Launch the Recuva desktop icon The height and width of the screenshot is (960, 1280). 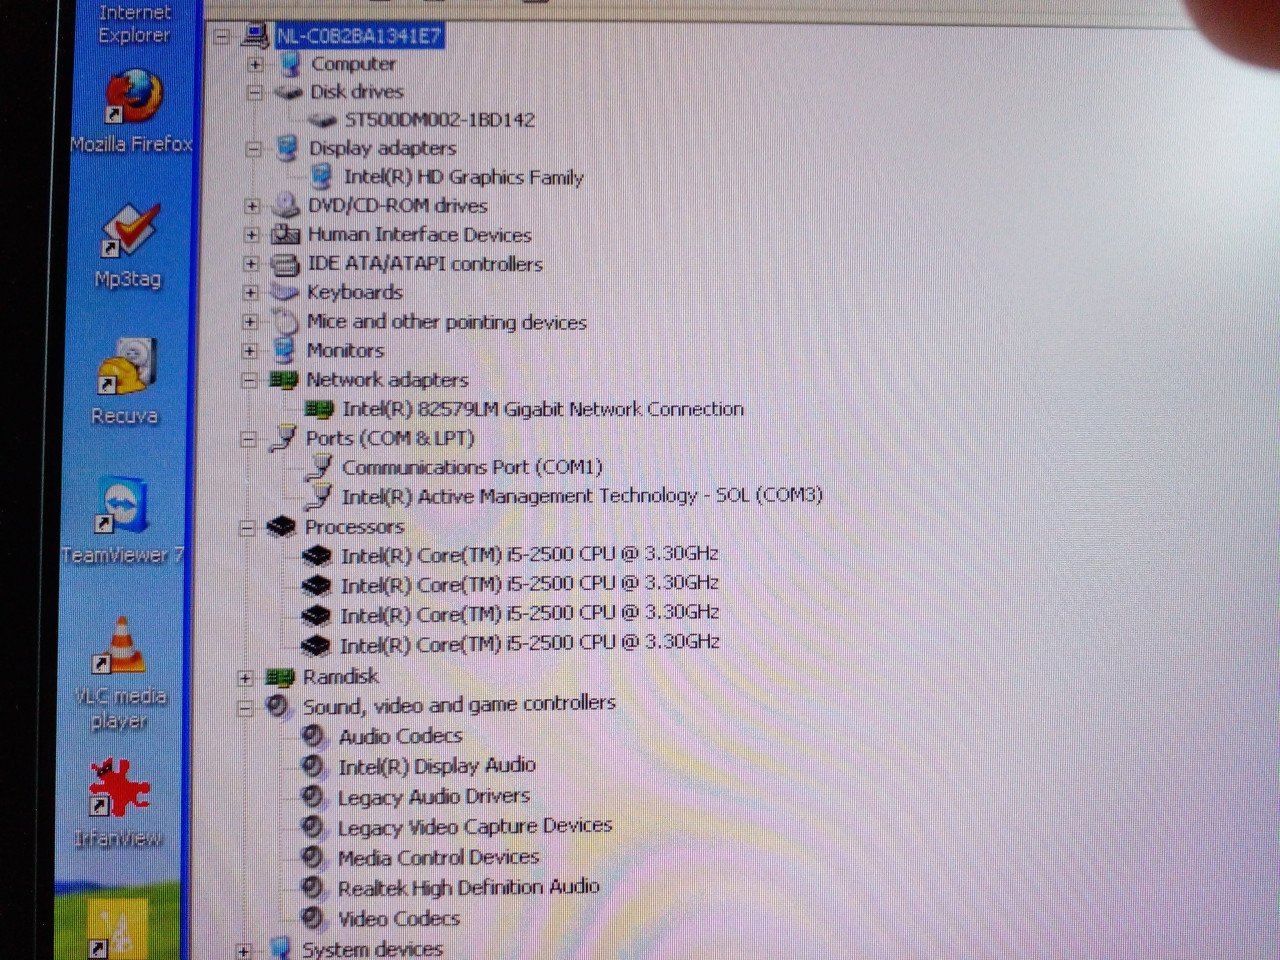127,381
